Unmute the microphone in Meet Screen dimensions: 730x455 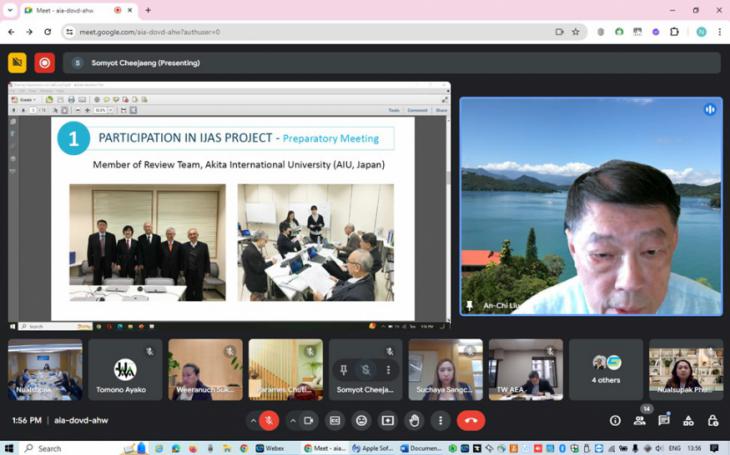(269, 421)
